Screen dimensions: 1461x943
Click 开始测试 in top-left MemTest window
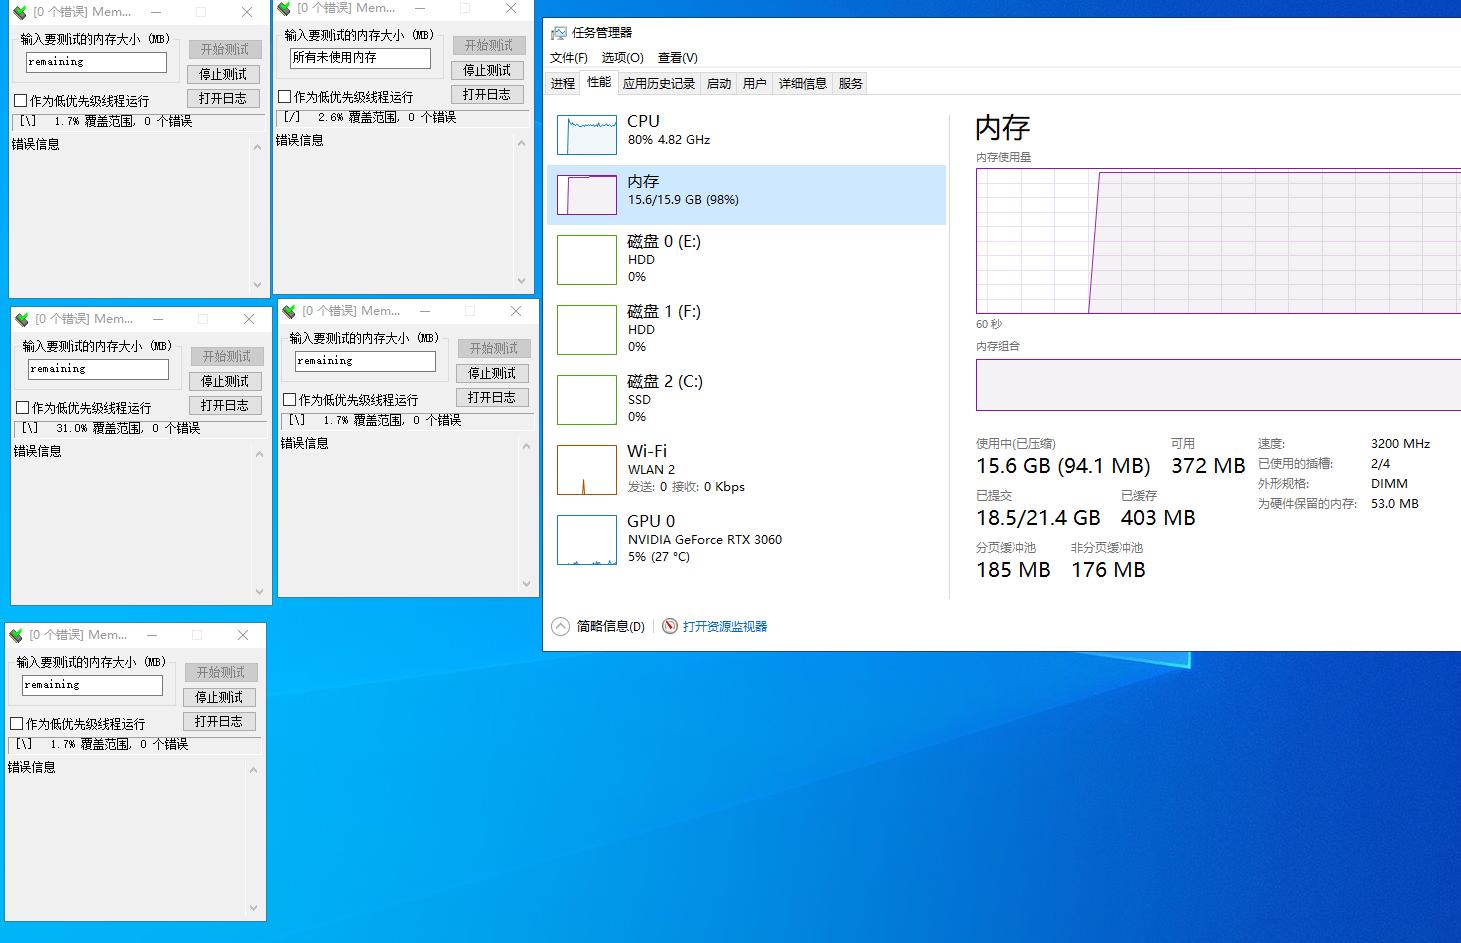click(223, 48)
